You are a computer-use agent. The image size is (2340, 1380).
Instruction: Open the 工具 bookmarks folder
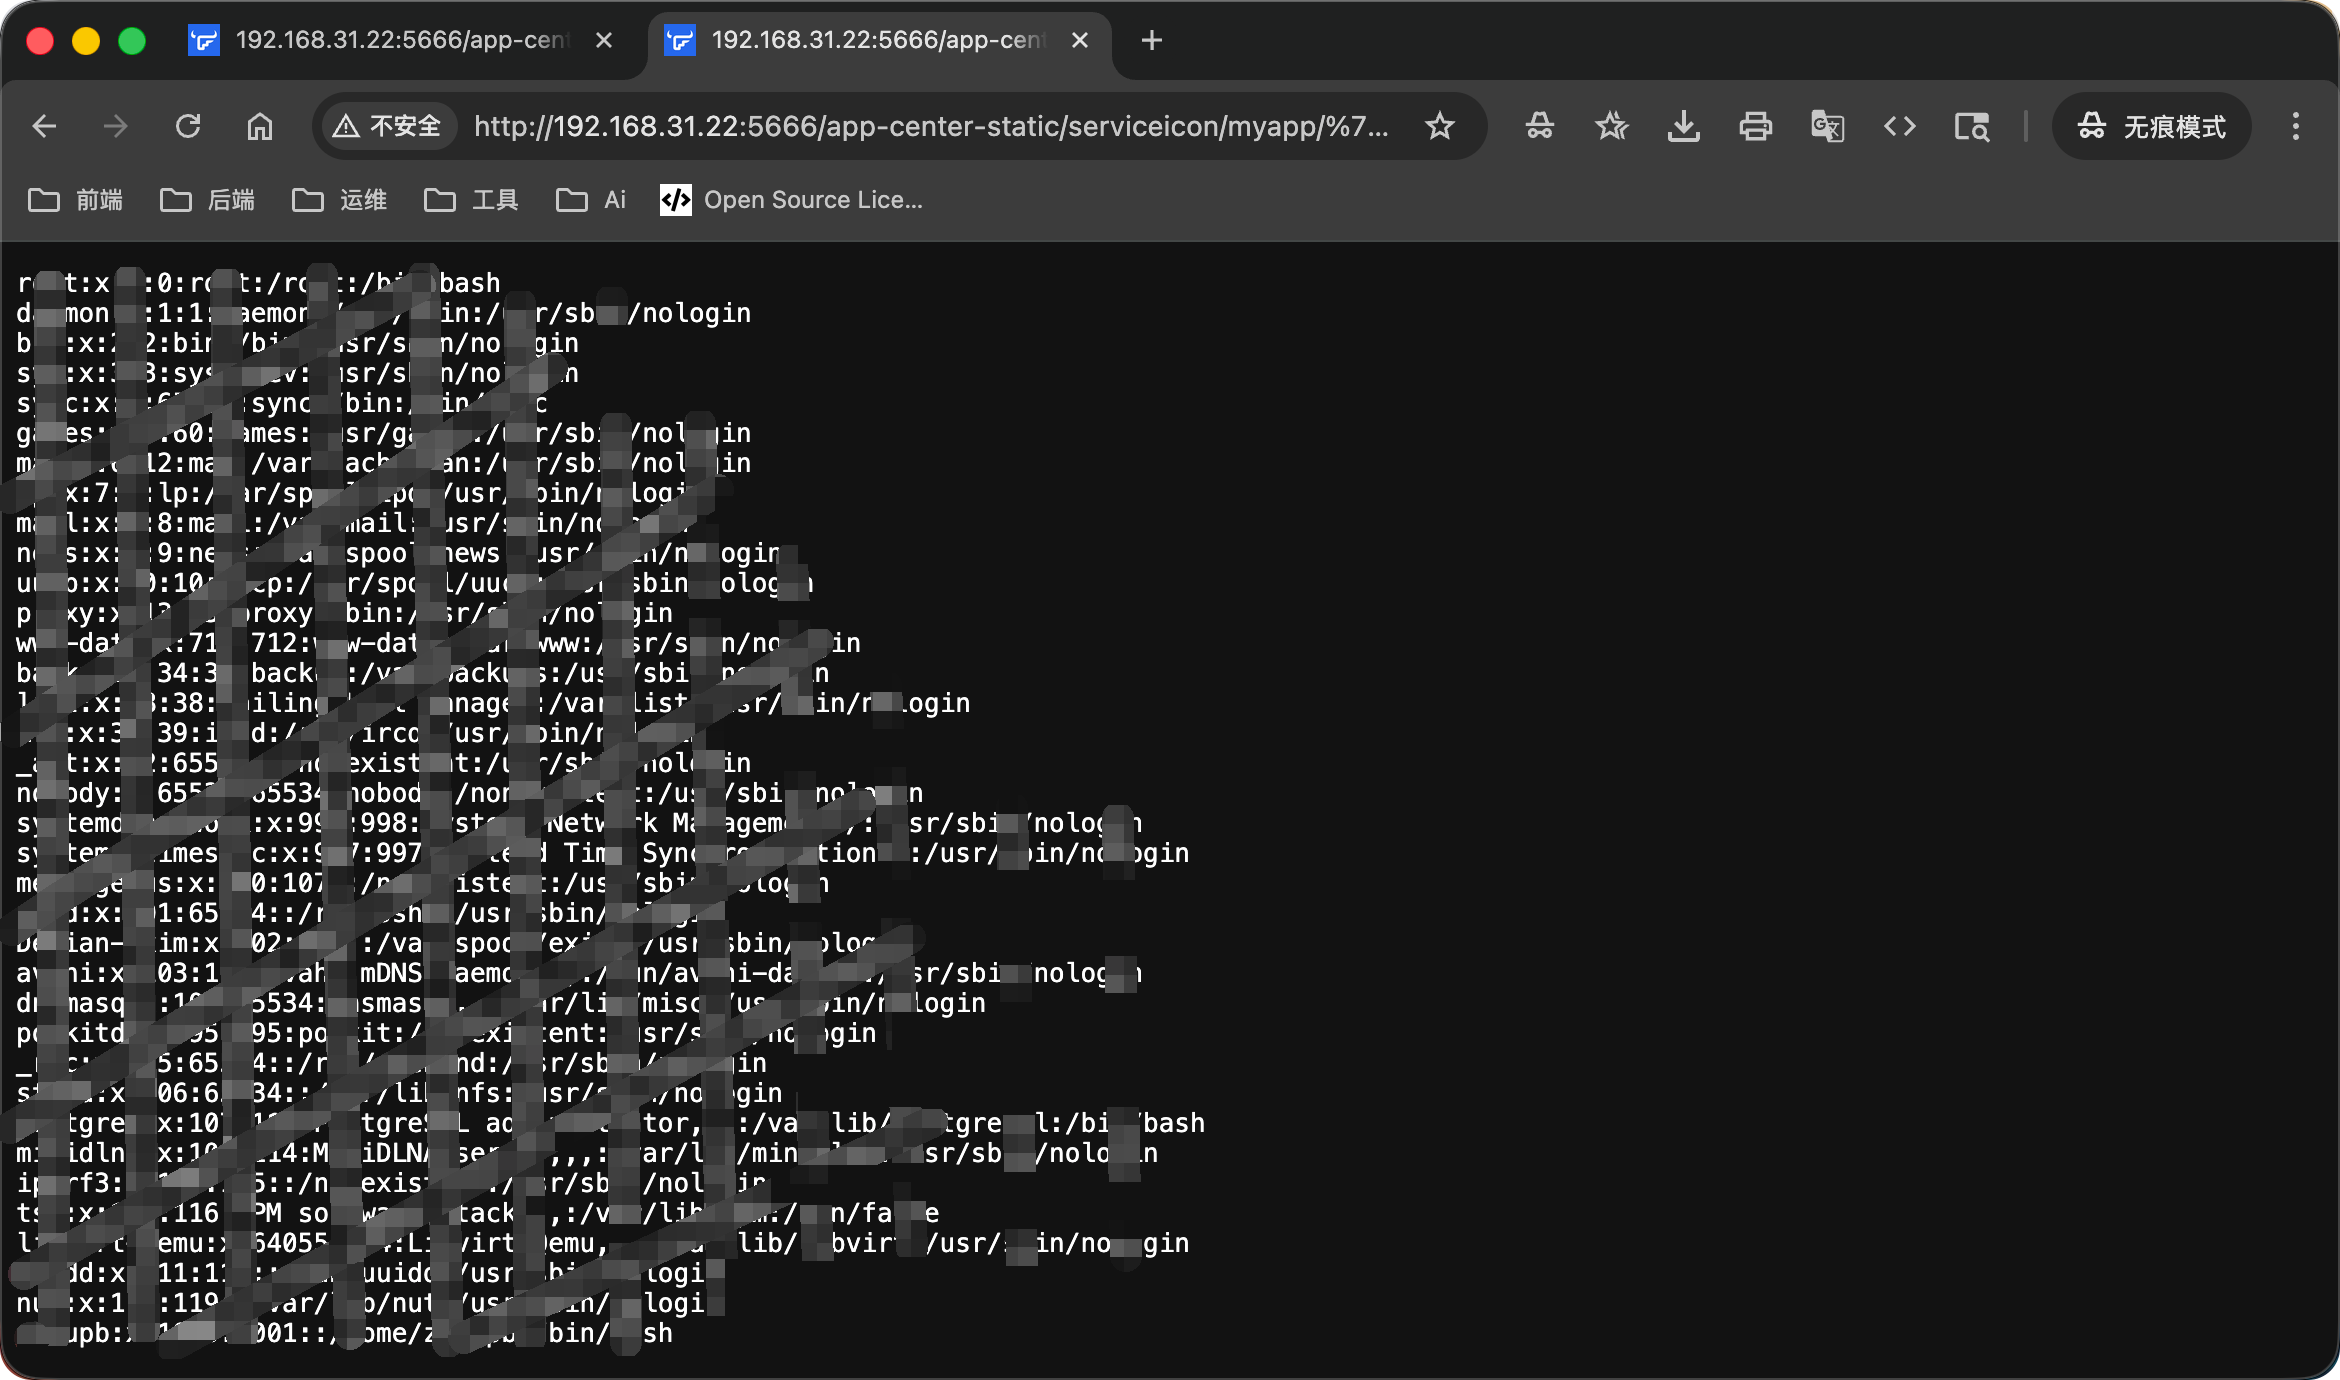coord(471,200)
